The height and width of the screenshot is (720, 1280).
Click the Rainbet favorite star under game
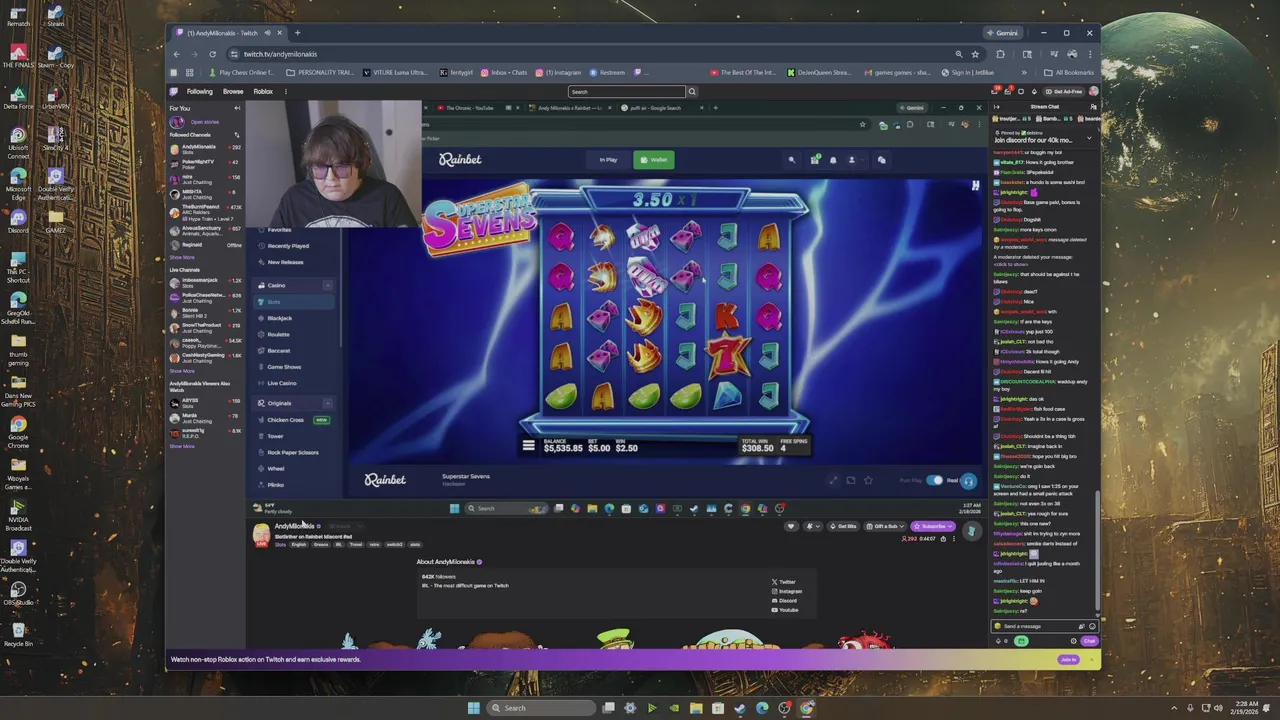pyautogui.click(x=868, y=480)
